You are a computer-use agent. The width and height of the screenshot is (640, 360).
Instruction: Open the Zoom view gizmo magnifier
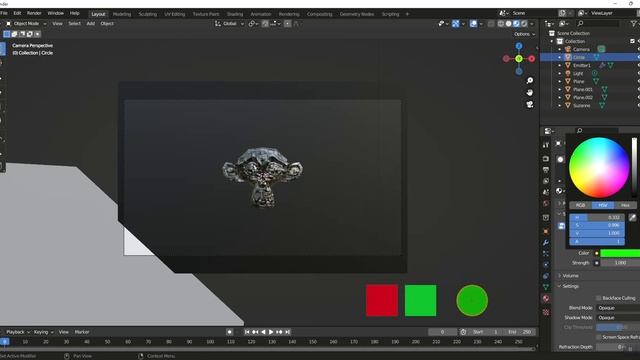click(530, 80)
